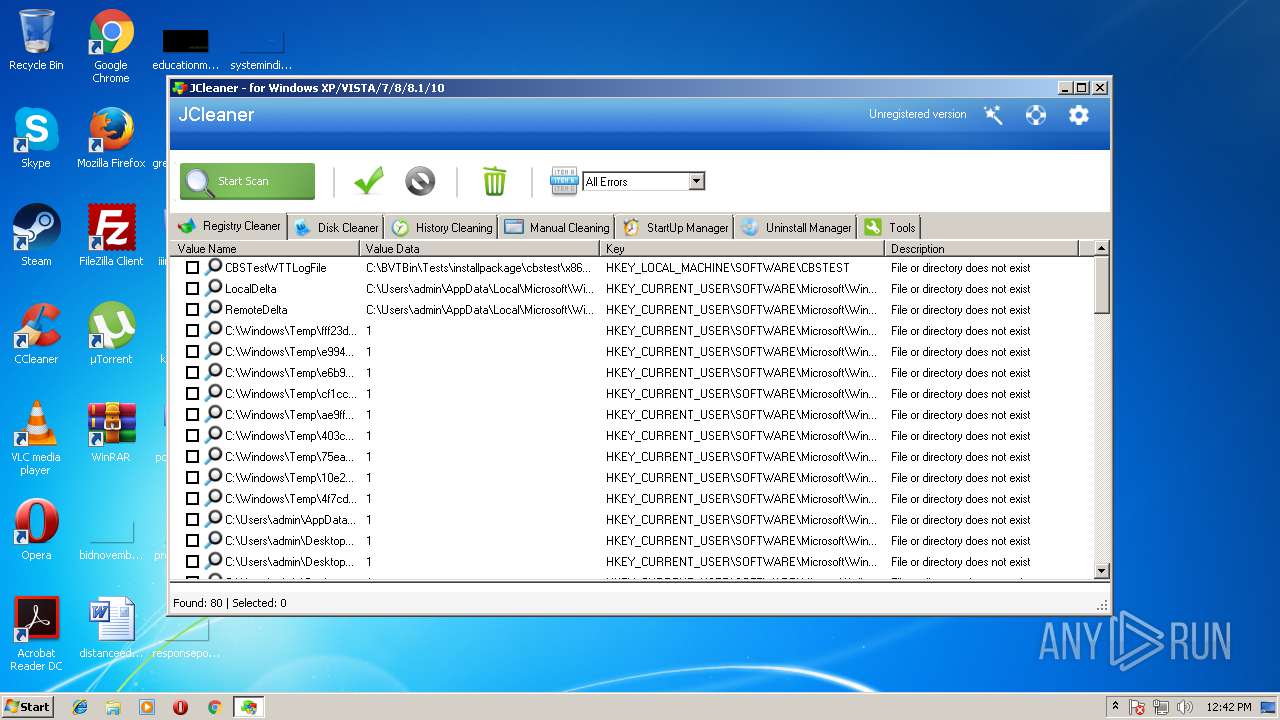
Task: Open Recycle Bin desktop icon
Action: [36, 40]
